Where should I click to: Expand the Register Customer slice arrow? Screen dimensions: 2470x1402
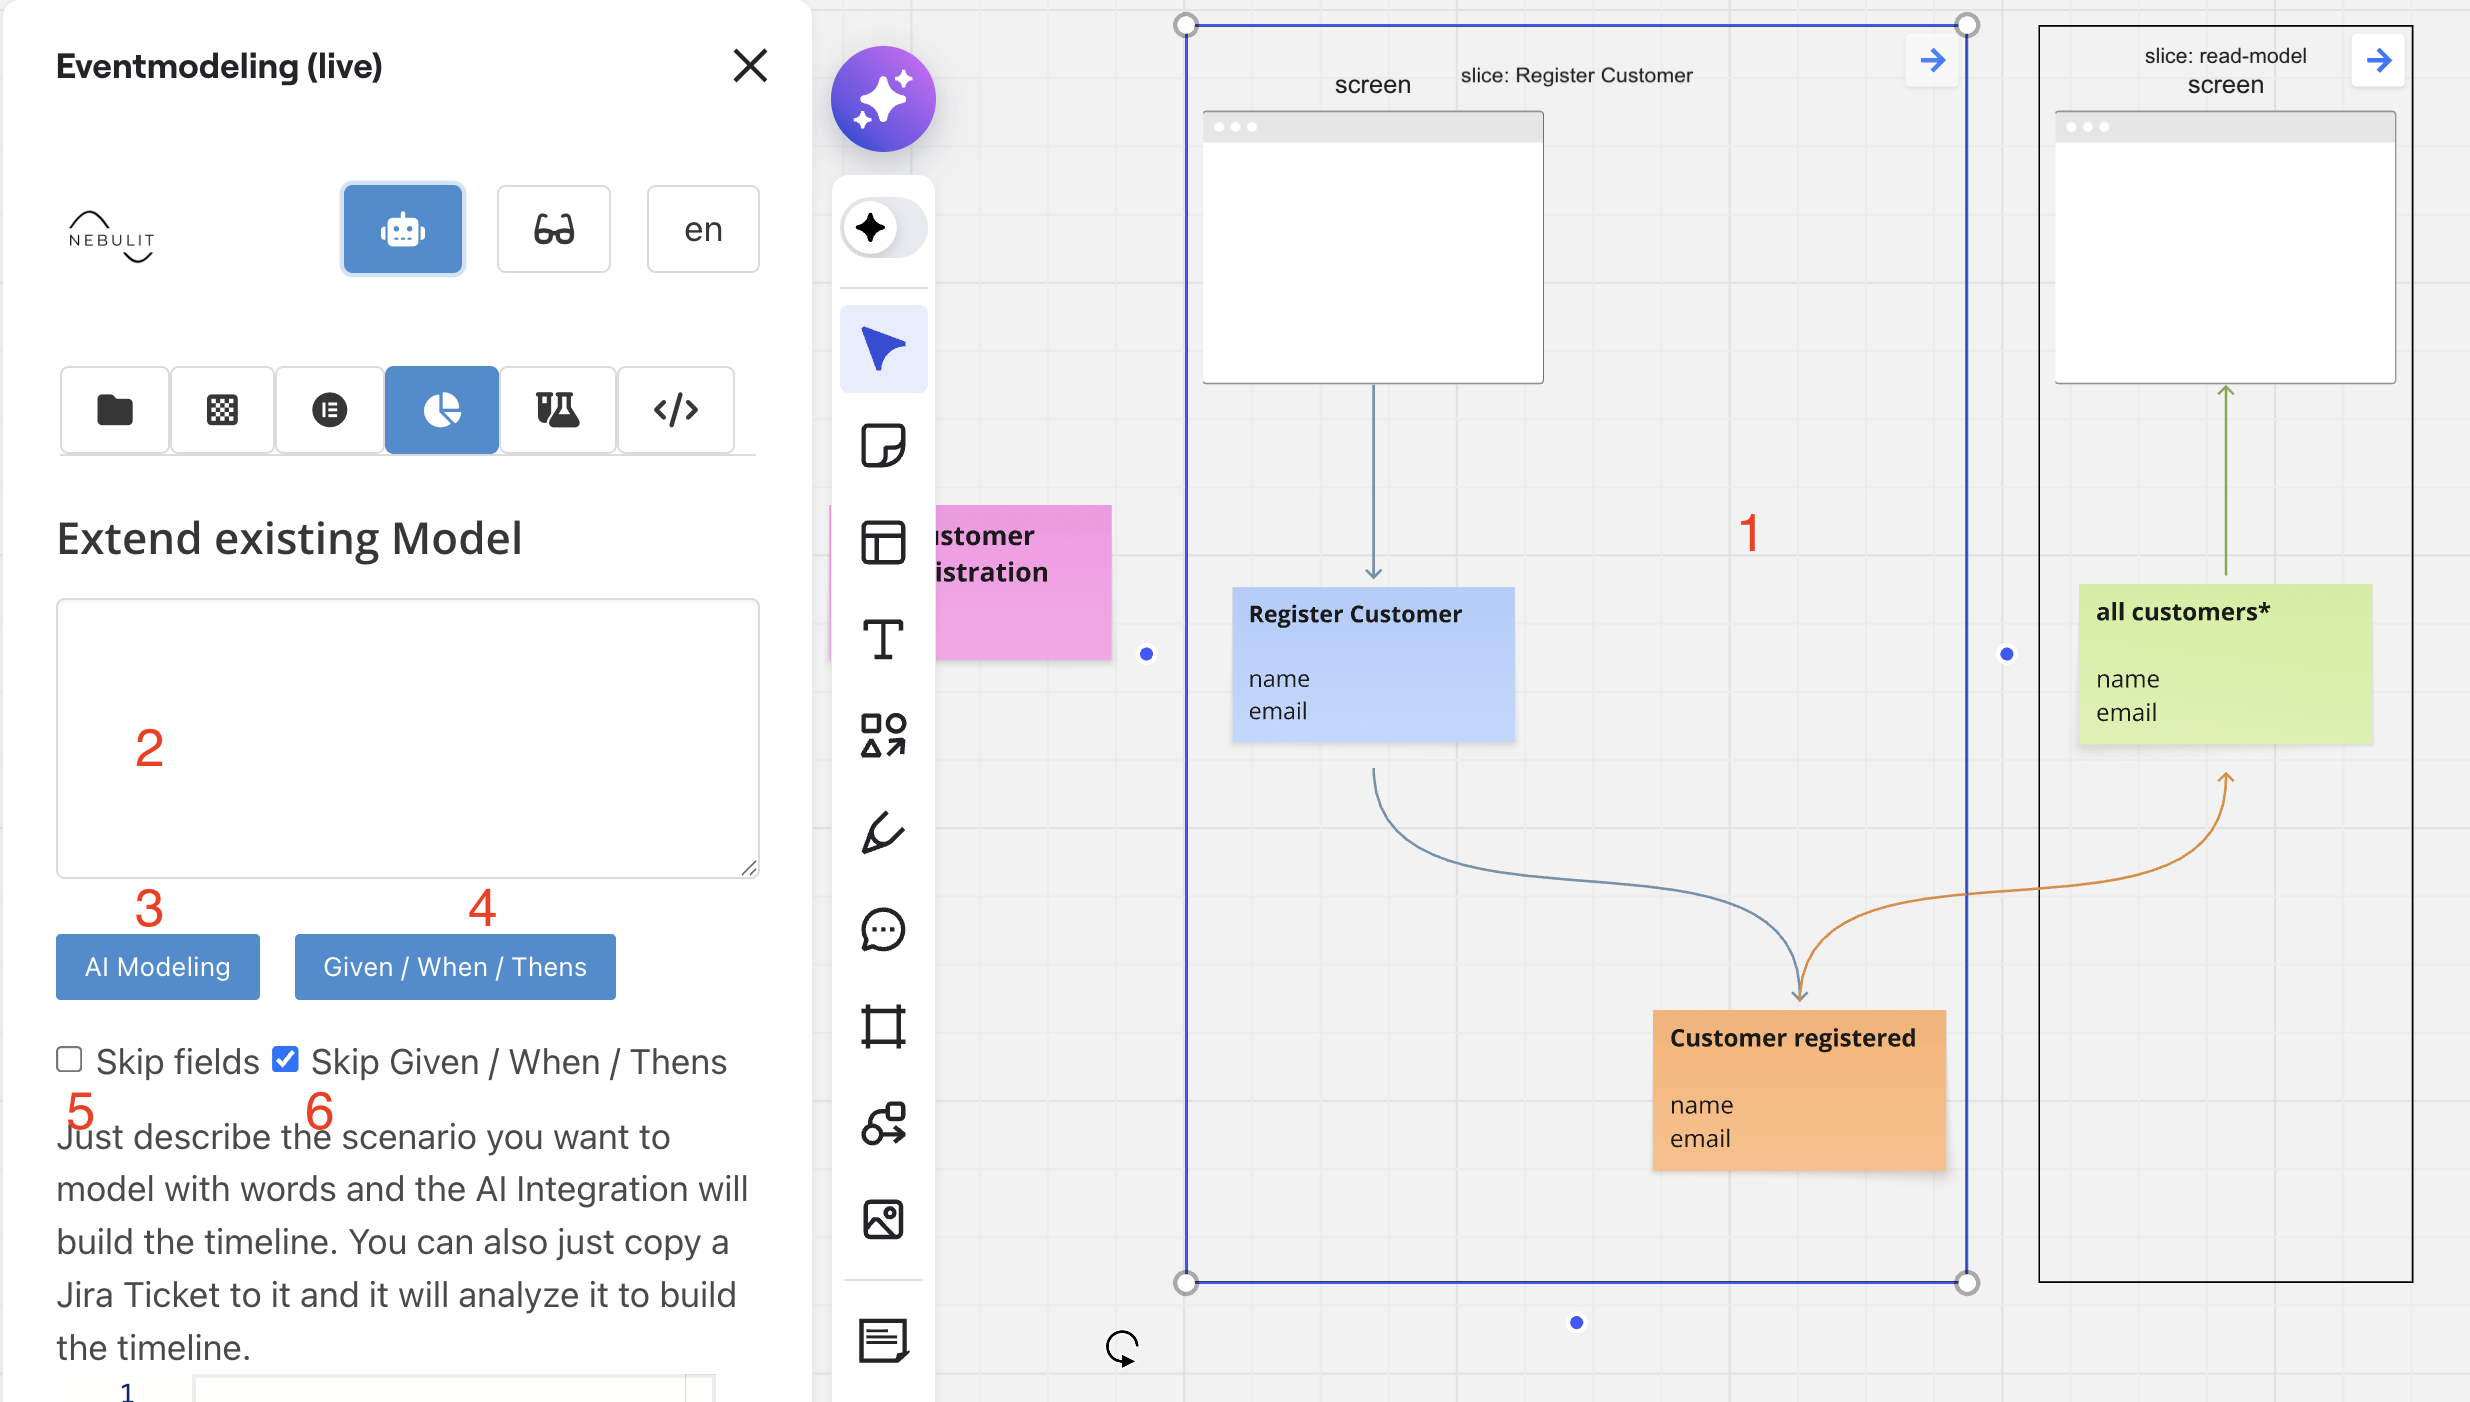[x=1932, y=61]
